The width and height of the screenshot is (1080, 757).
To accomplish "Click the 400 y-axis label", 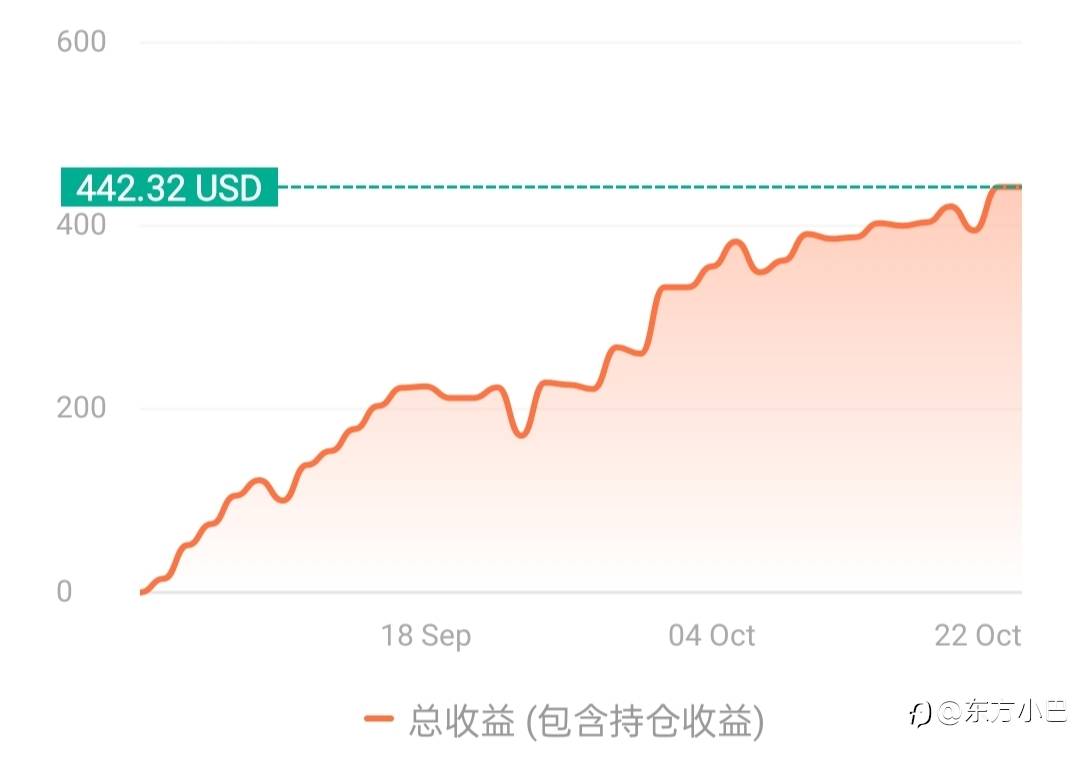I will pyautogui.click(x=82, y=225).
